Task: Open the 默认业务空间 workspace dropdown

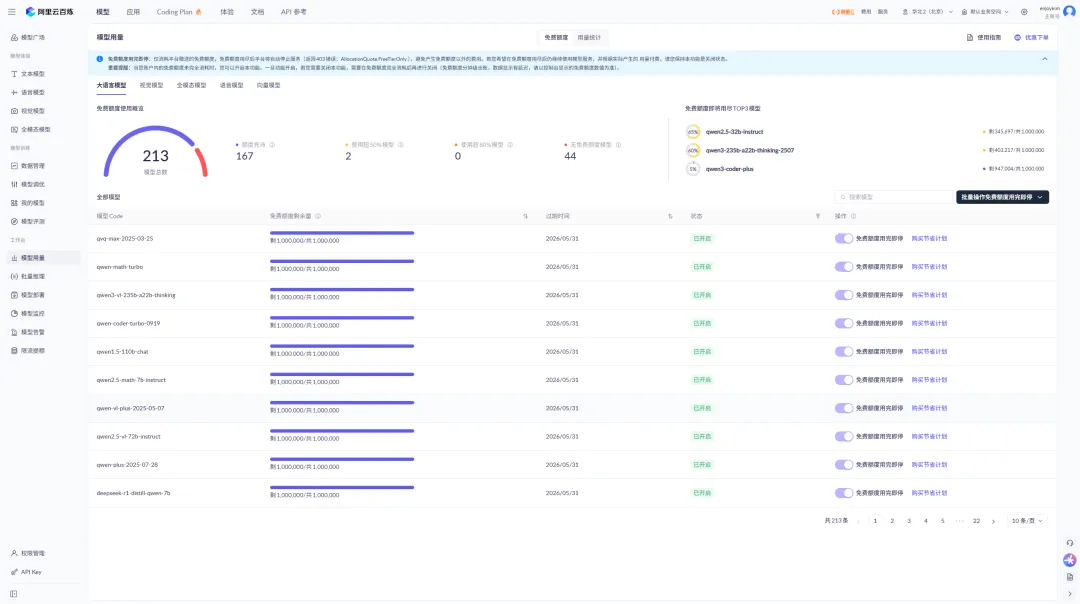Action: [x=985, y=12]
